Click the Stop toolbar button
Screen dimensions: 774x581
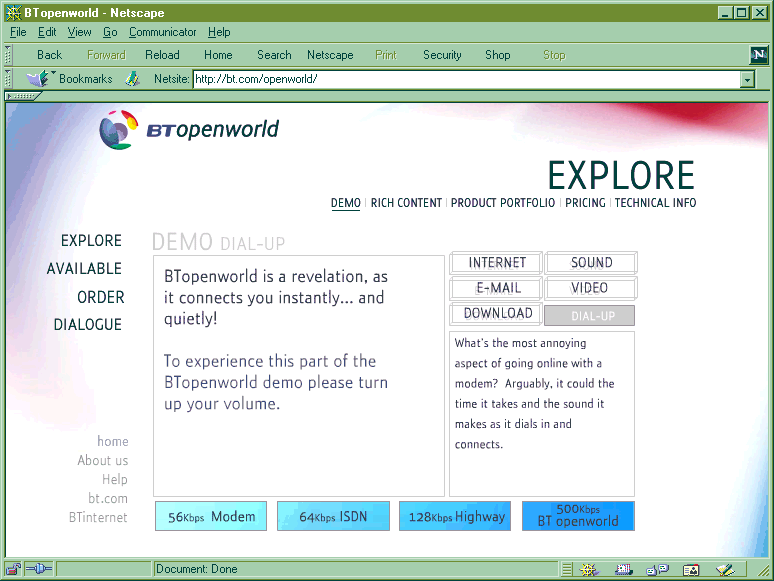[554, 55]
